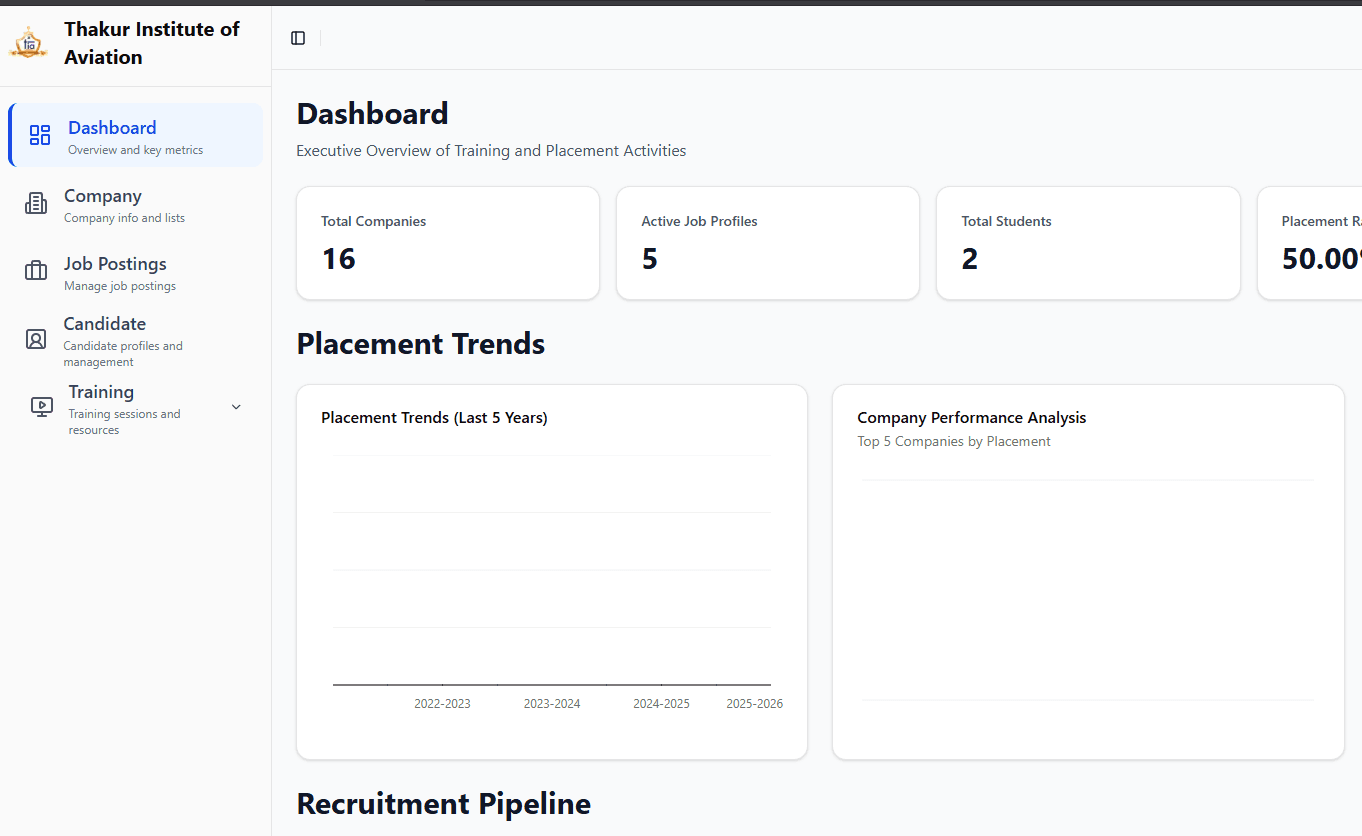Click 'Overview and key metrics' description

[x=136, y=150]
